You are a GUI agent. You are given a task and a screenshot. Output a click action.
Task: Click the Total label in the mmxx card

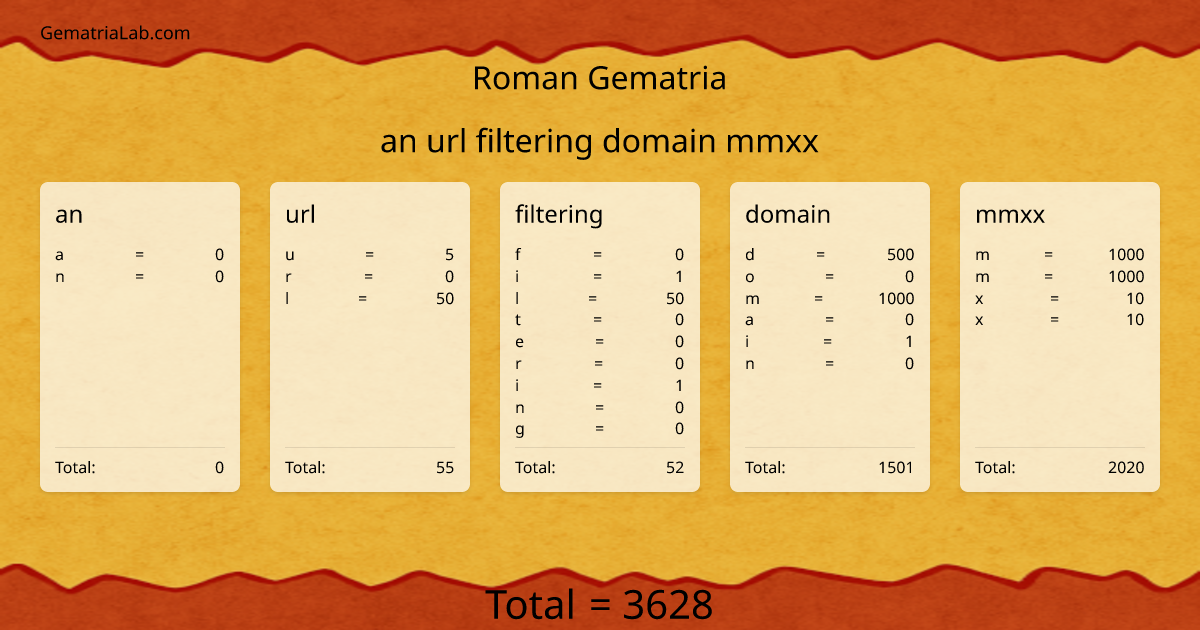tap(995, 467)
